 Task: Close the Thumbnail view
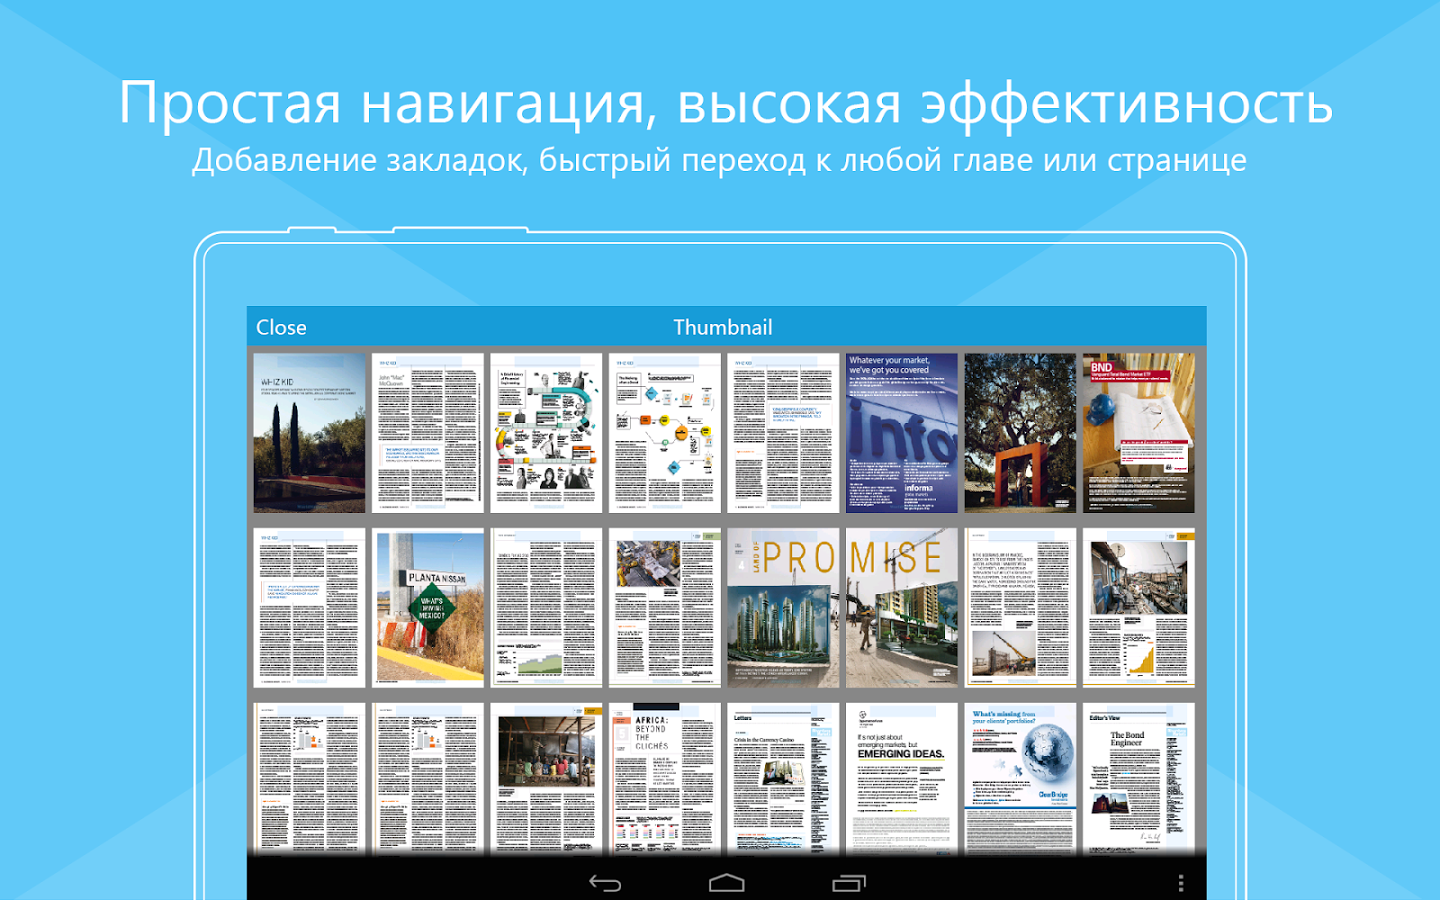coord(281,327)
